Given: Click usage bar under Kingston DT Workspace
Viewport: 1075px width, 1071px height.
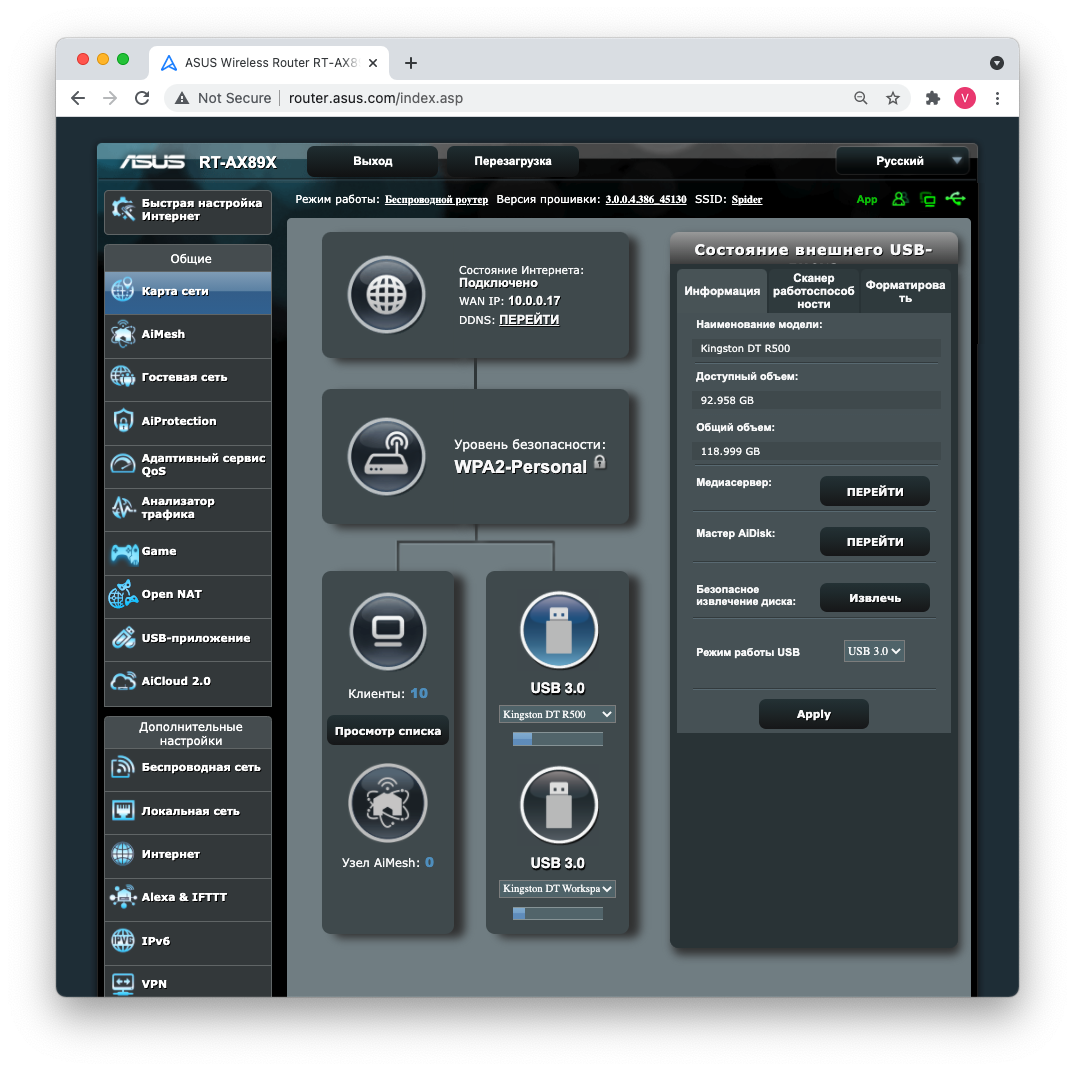Looking at the screenshot, I should [557, 913].
